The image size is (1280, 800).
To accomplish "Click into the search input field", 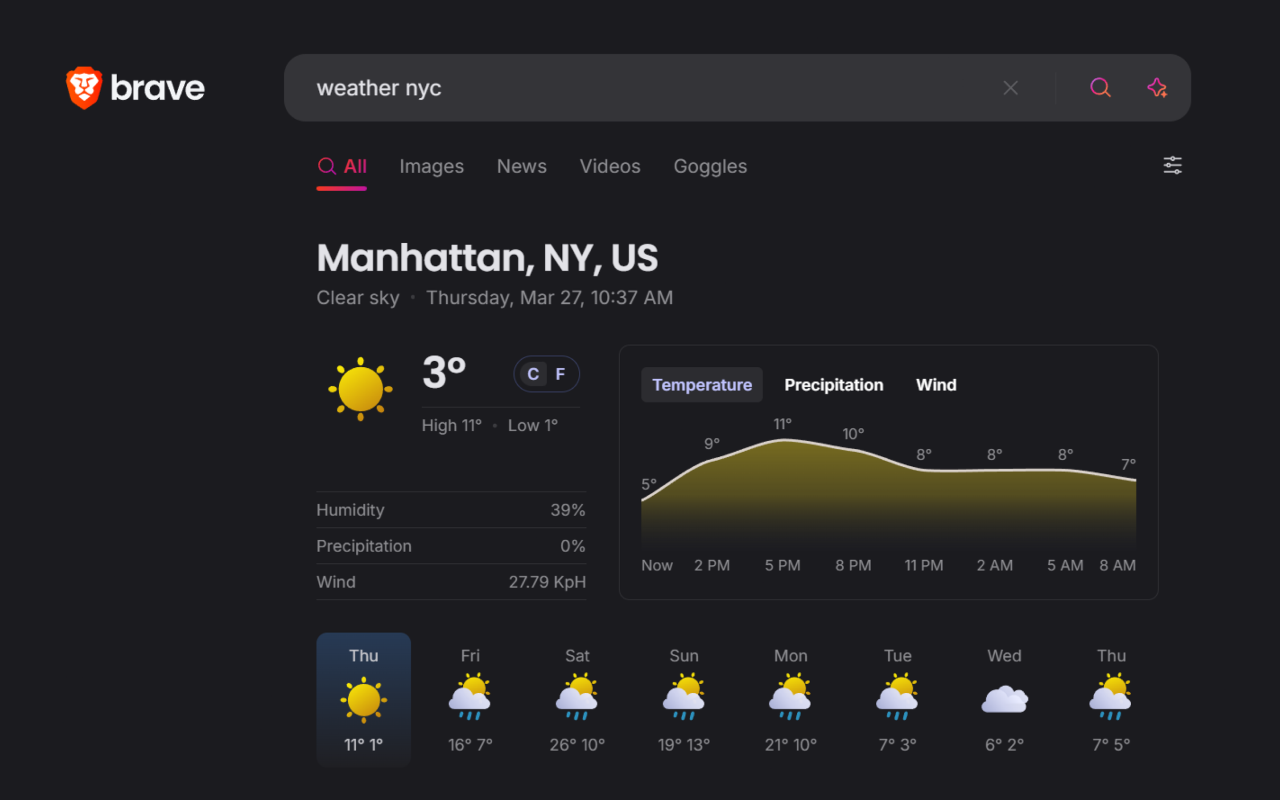I will pos(640,88).
